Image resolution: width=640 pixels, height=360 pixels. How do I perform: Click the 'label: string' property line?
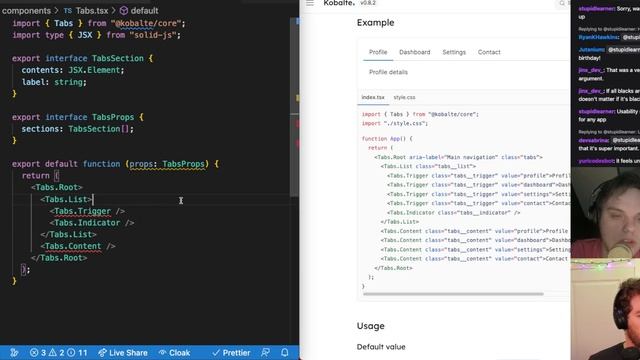(54, 82)
